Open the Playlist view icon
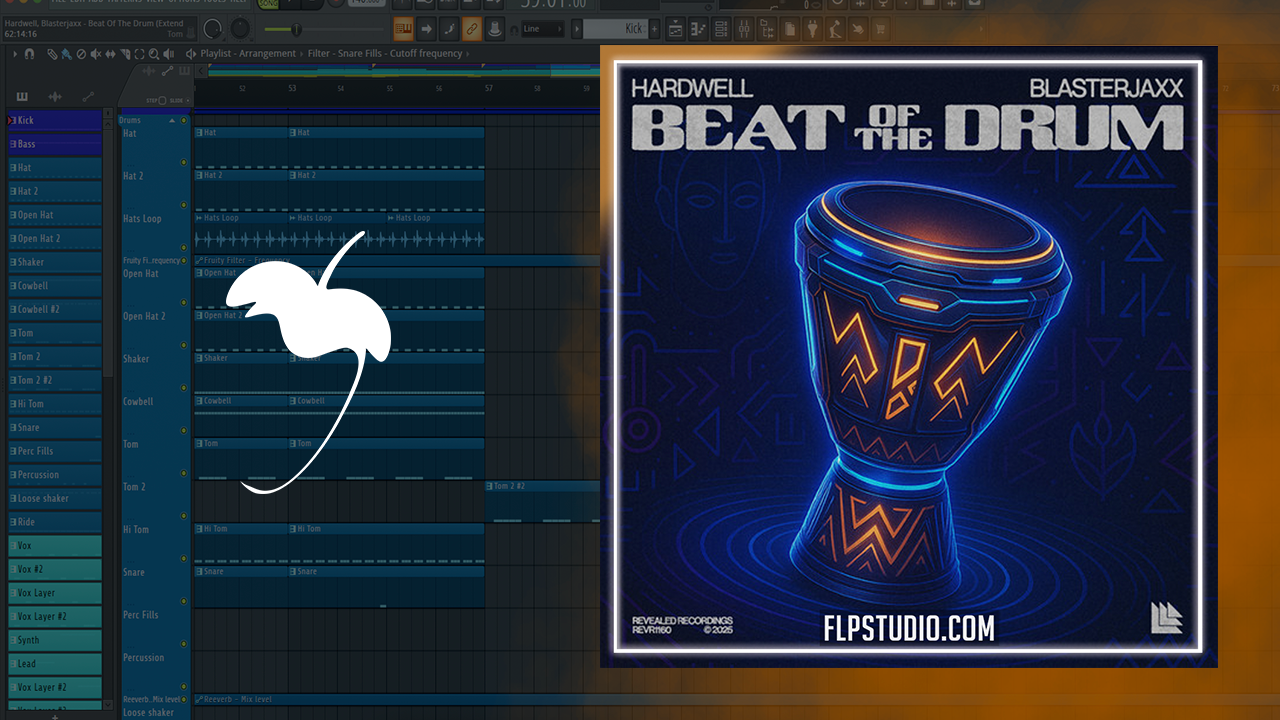1280x720 pixels. coord(676,29)
